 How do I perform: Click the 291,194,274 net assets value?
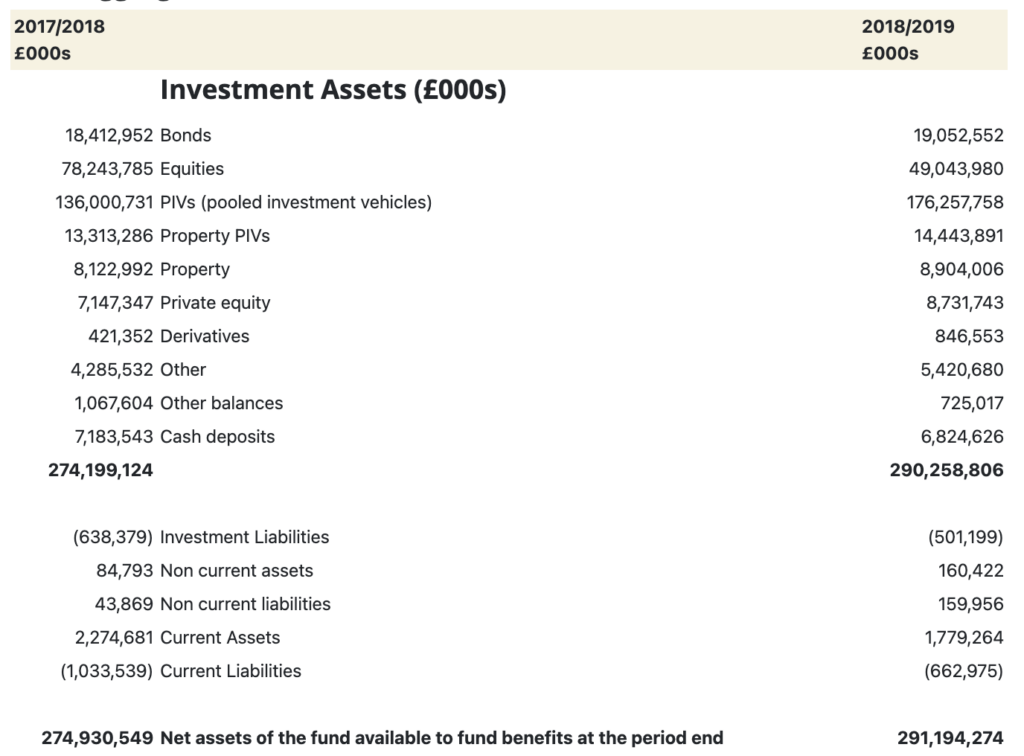[x=950, y=738]
